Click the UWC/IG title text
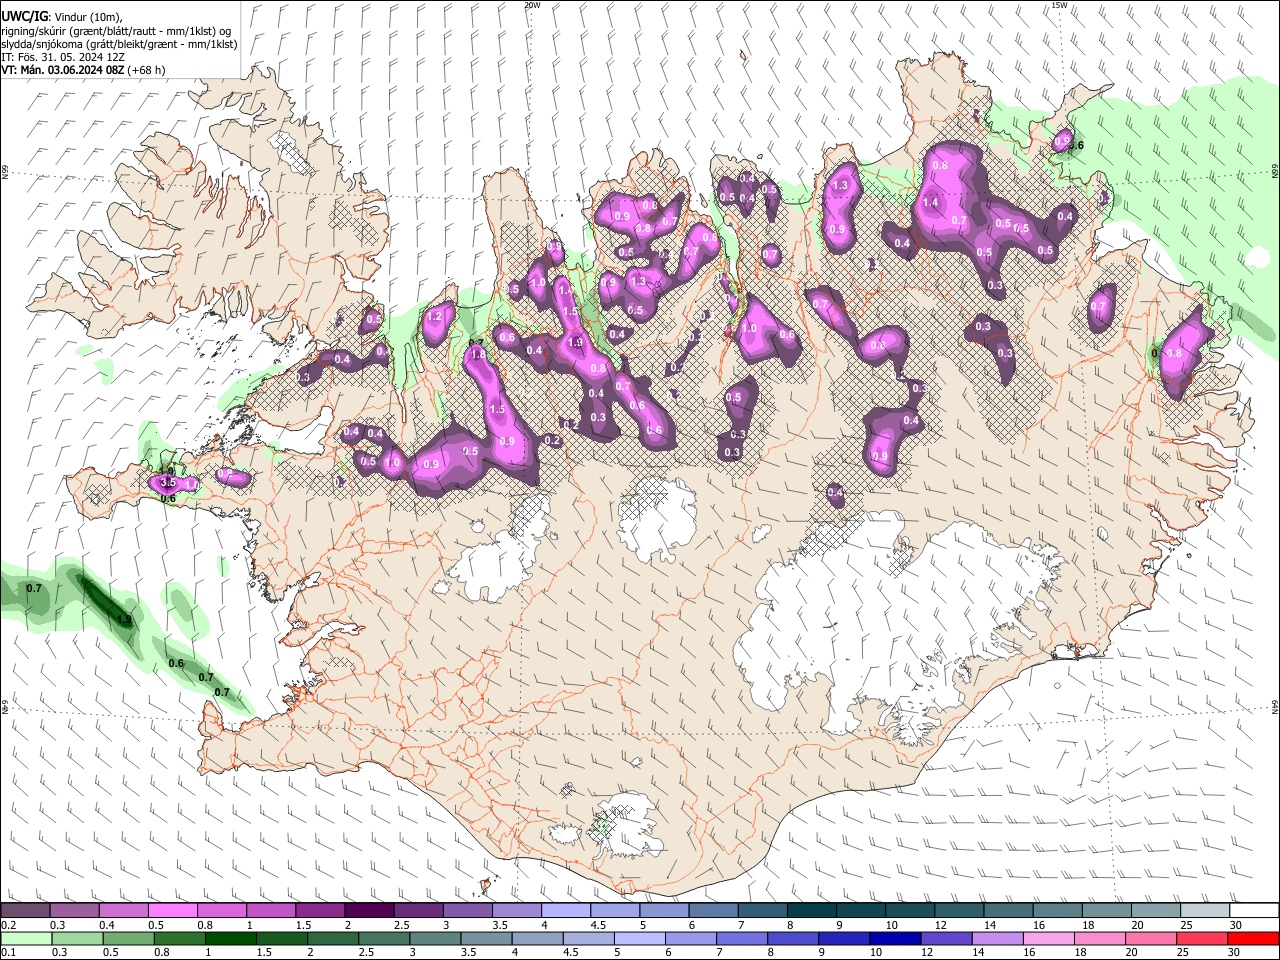The width and height of the screenshot is (1280, 960). click(25, 17)
